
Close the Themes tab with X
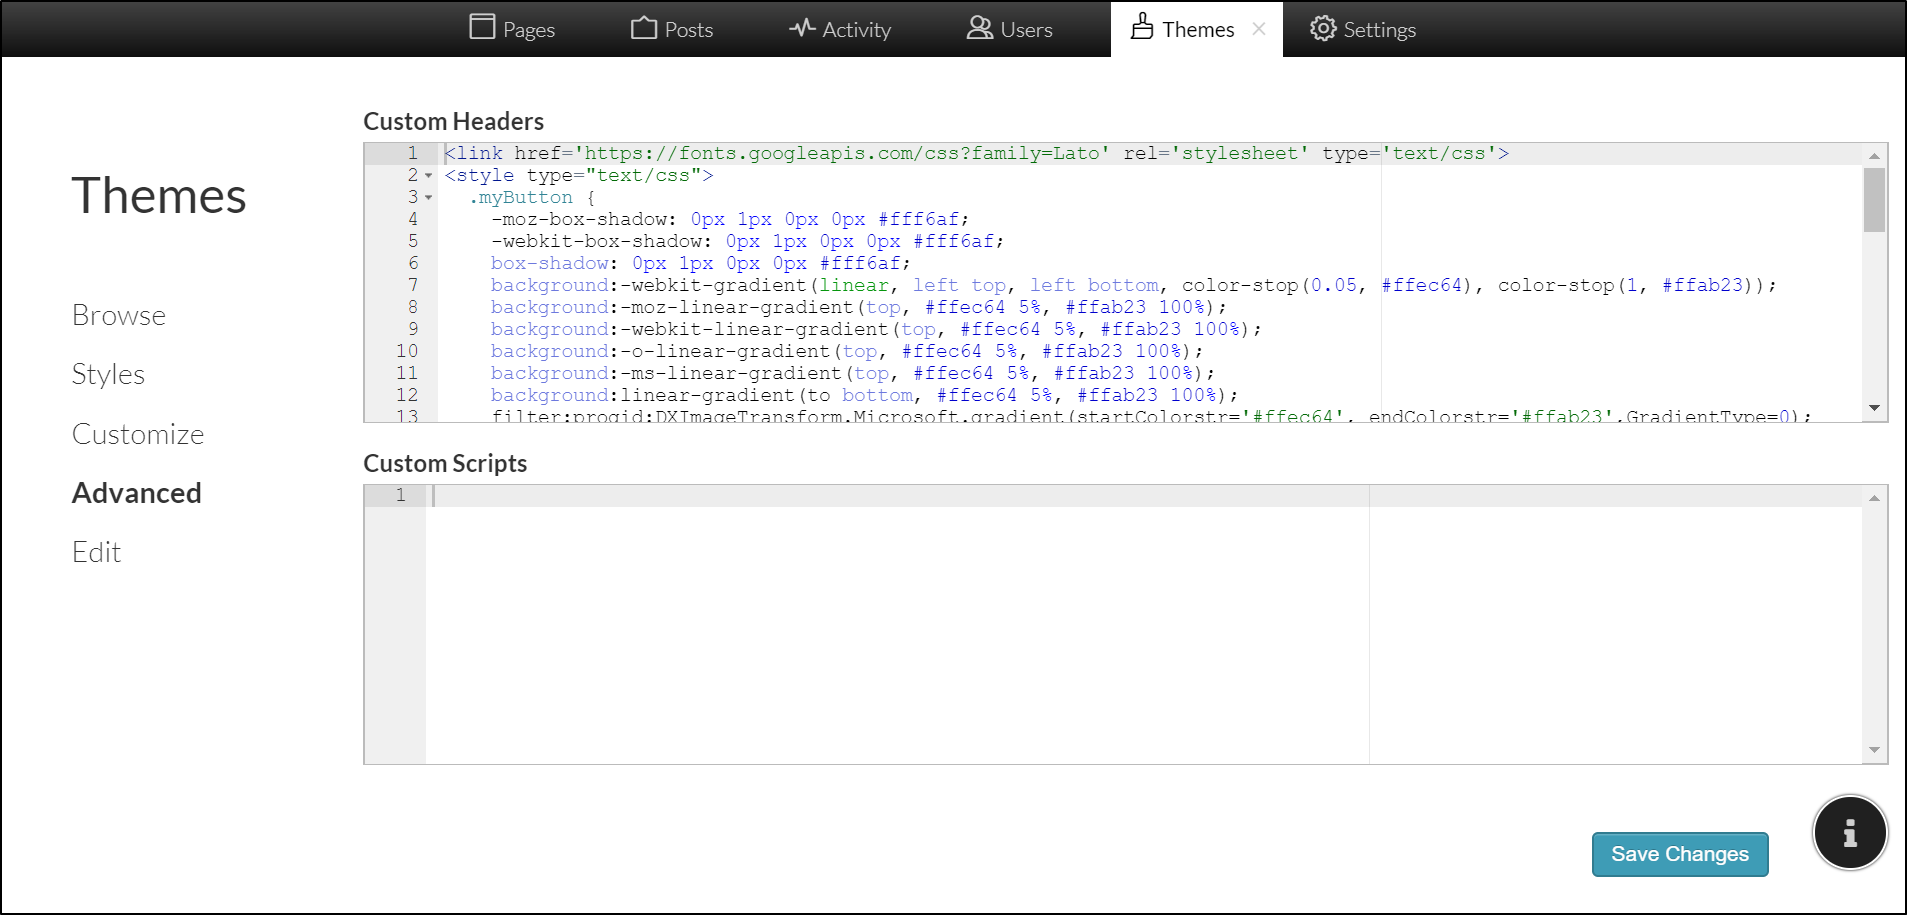pos(1259,29)
